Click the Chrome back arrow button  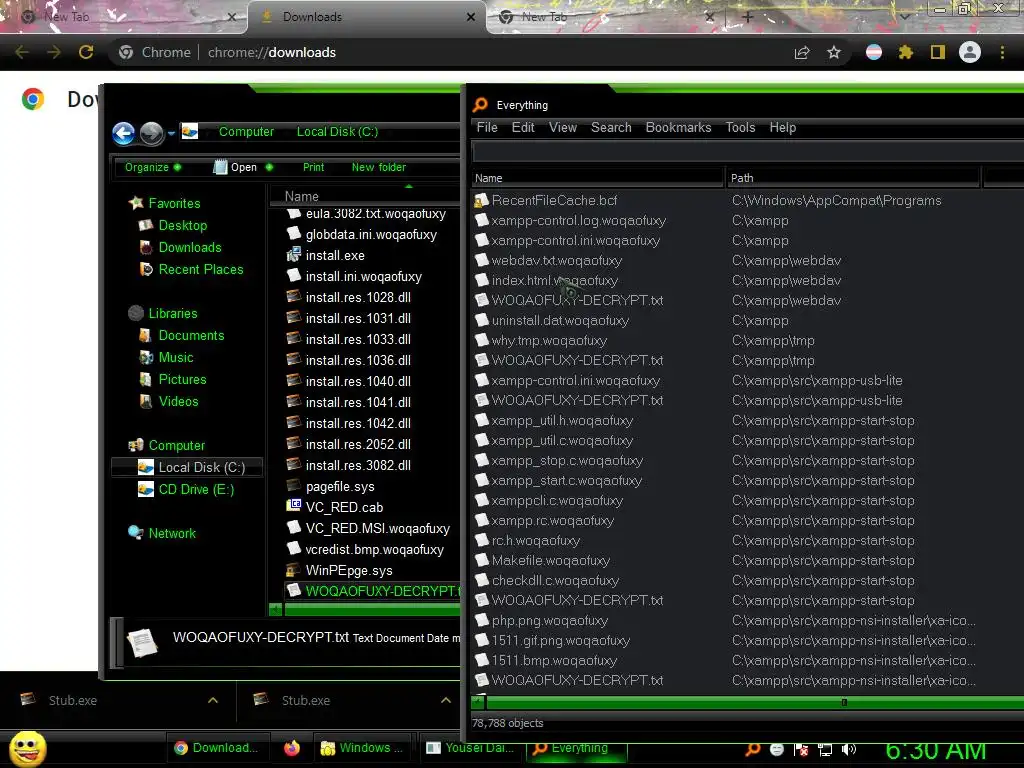22,52
